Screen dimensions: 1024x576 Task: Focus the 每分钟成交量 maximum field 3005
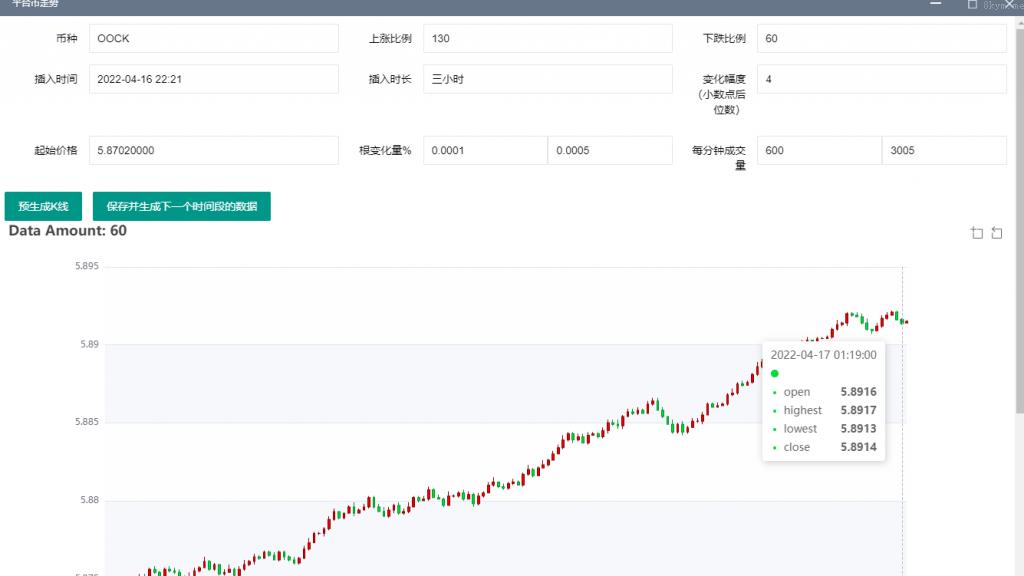tap(944, 151)
